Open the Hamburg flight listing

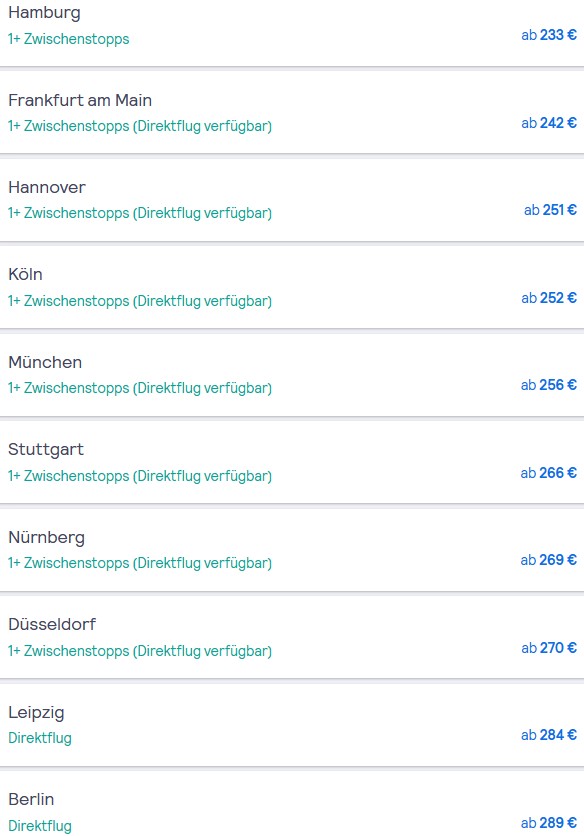(292, 33)
